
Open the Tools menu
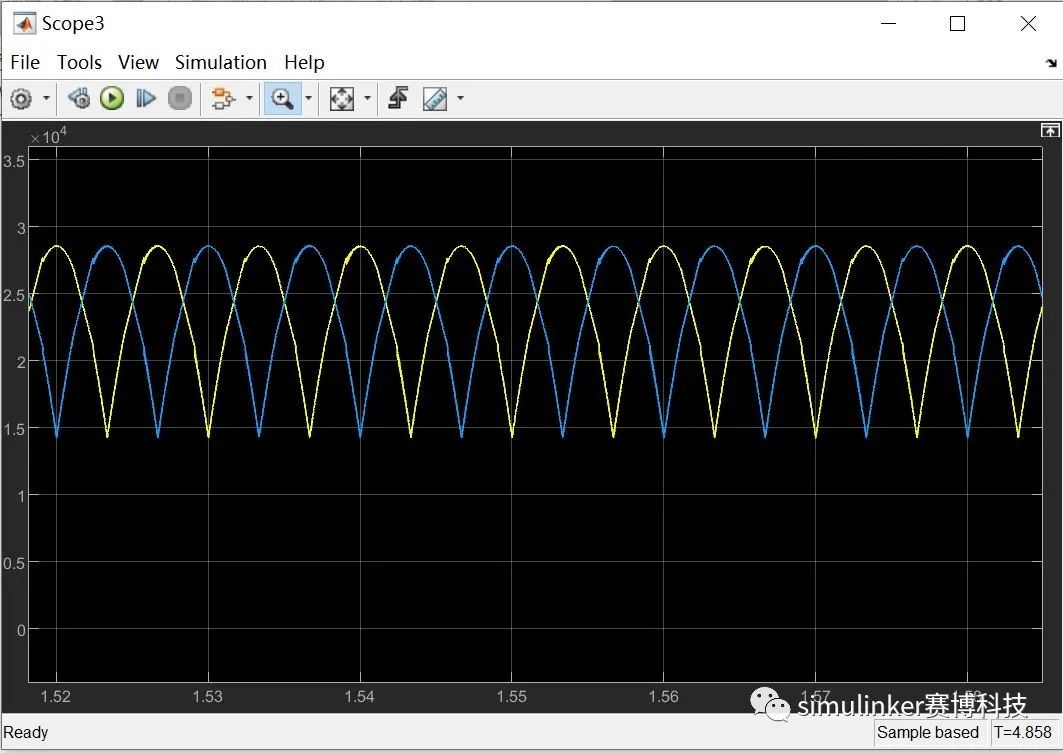[79, 62]
